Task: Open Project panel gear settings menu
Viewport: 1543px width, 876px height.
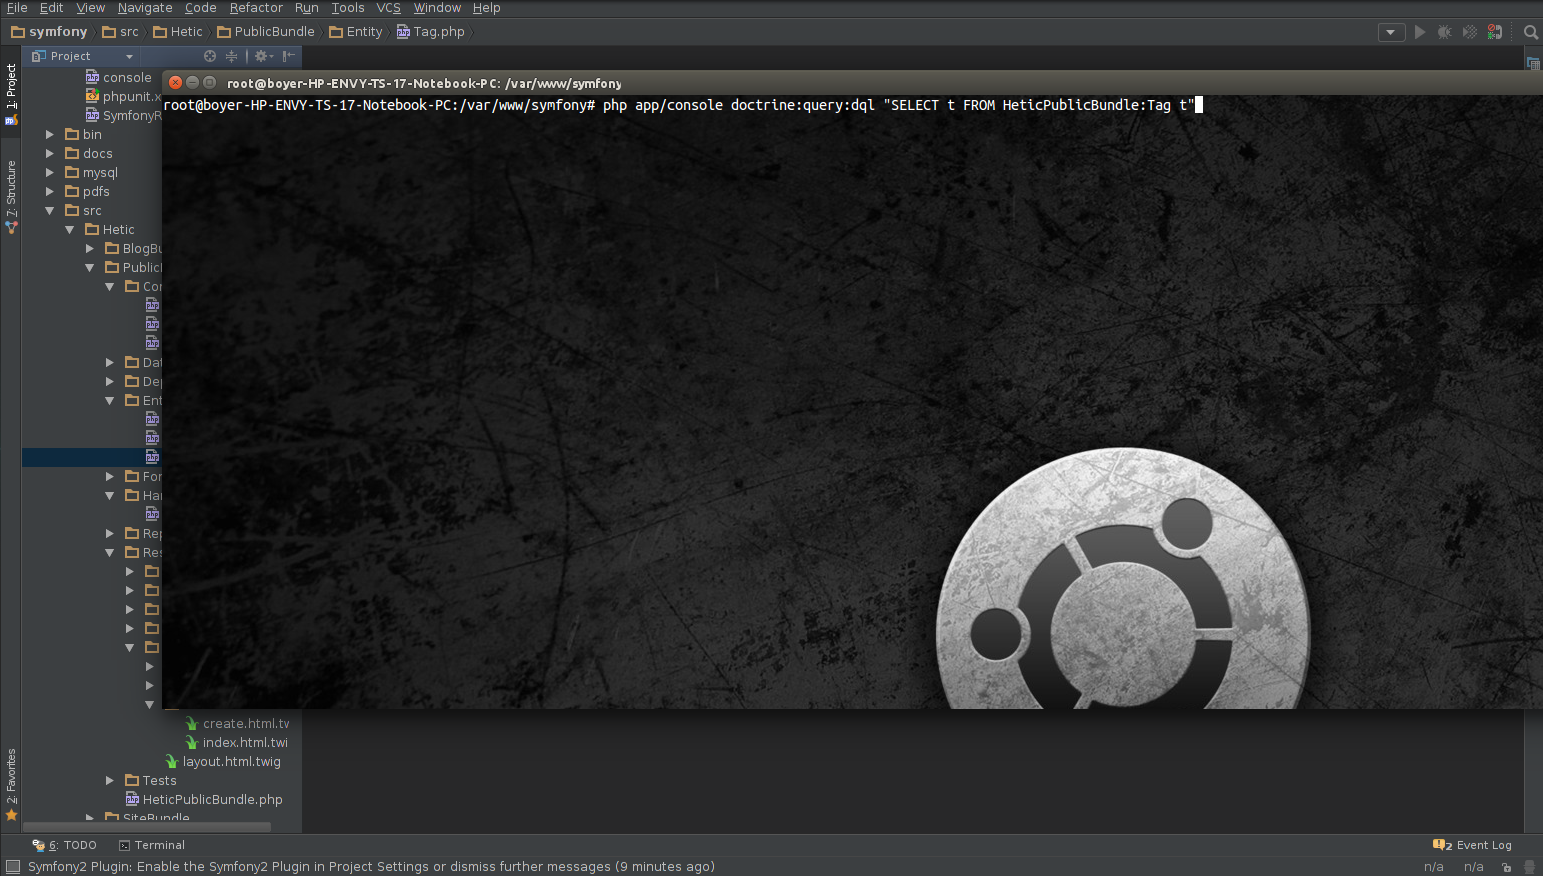Action: (x=263, y=56)
